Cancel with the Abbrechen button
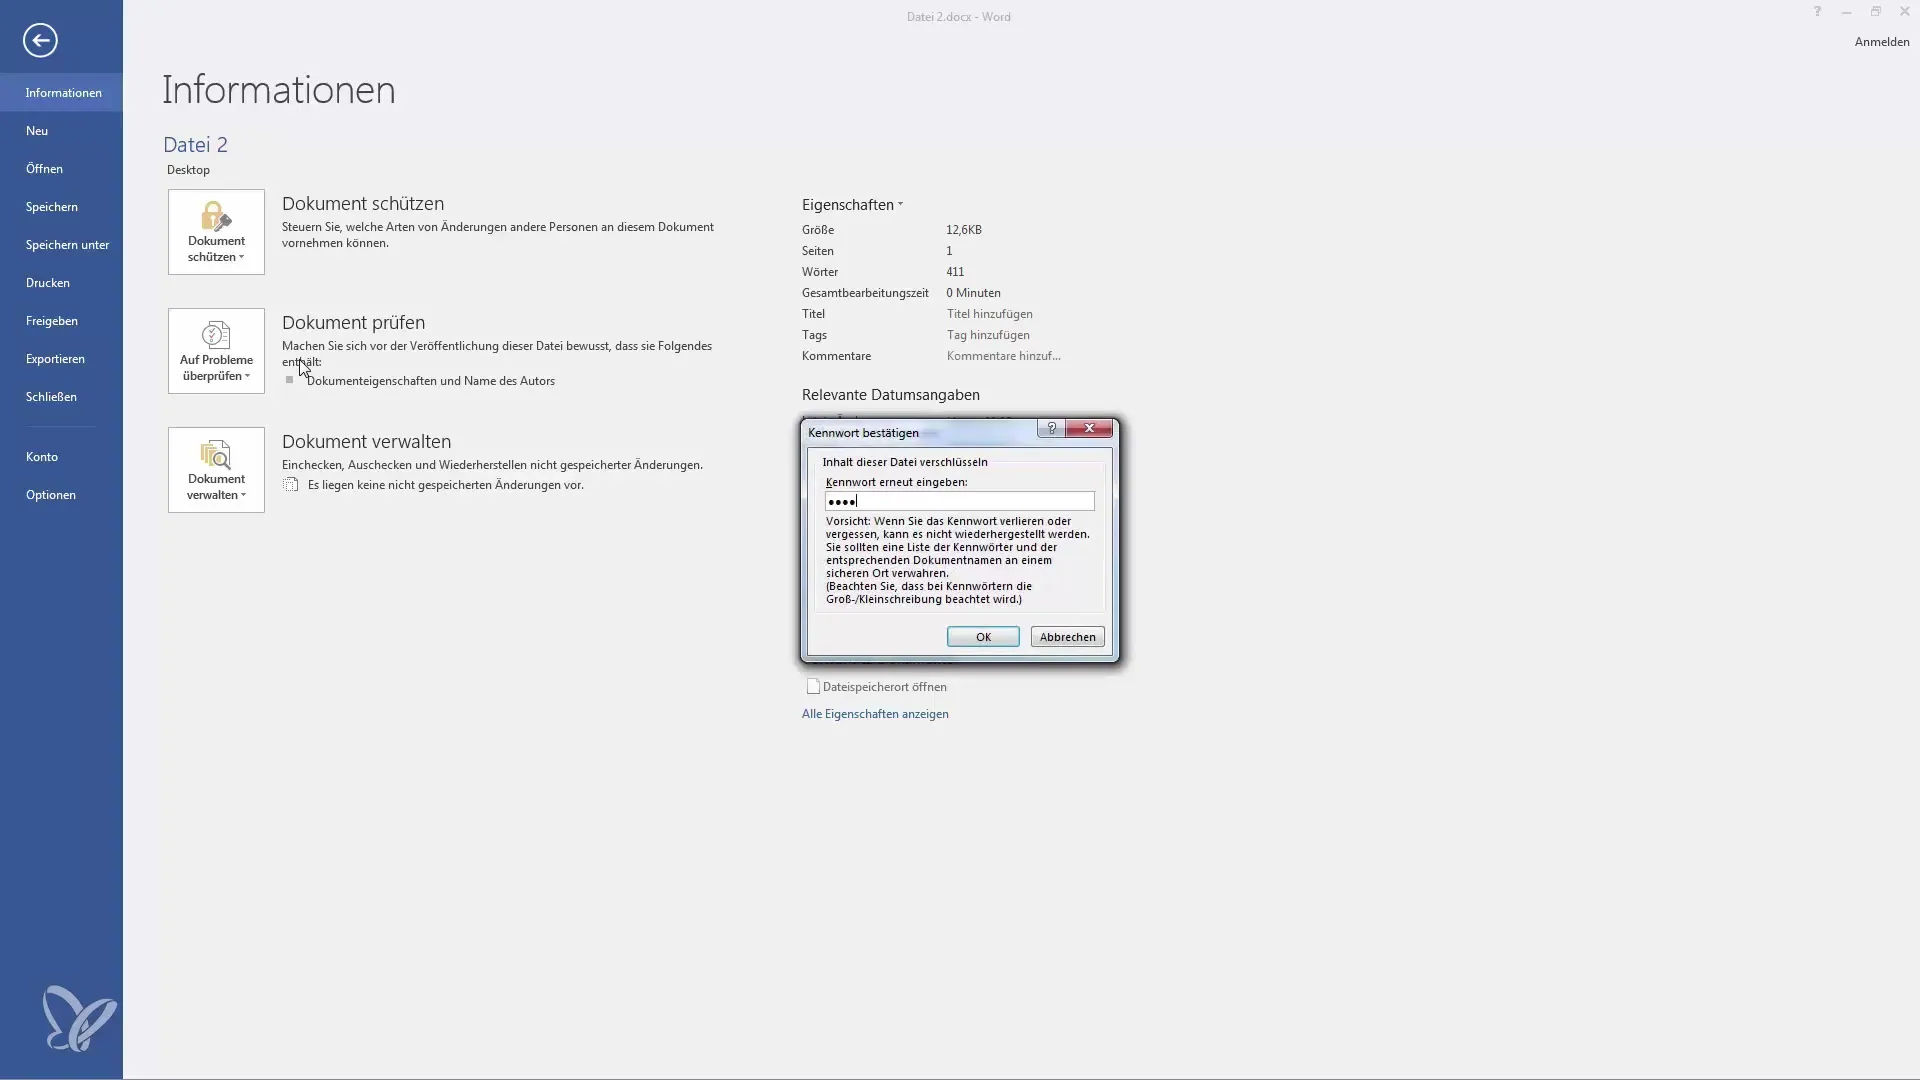Image resolution: width=1920 pixels, height=1080 pixels. click(1067, 637)
